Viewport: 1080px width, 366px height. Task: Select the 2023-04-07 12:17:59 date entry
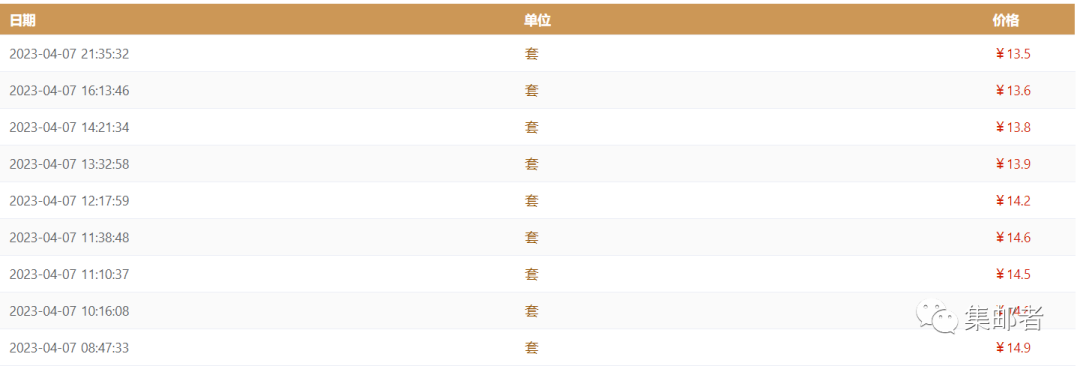(x=69, y=201)
